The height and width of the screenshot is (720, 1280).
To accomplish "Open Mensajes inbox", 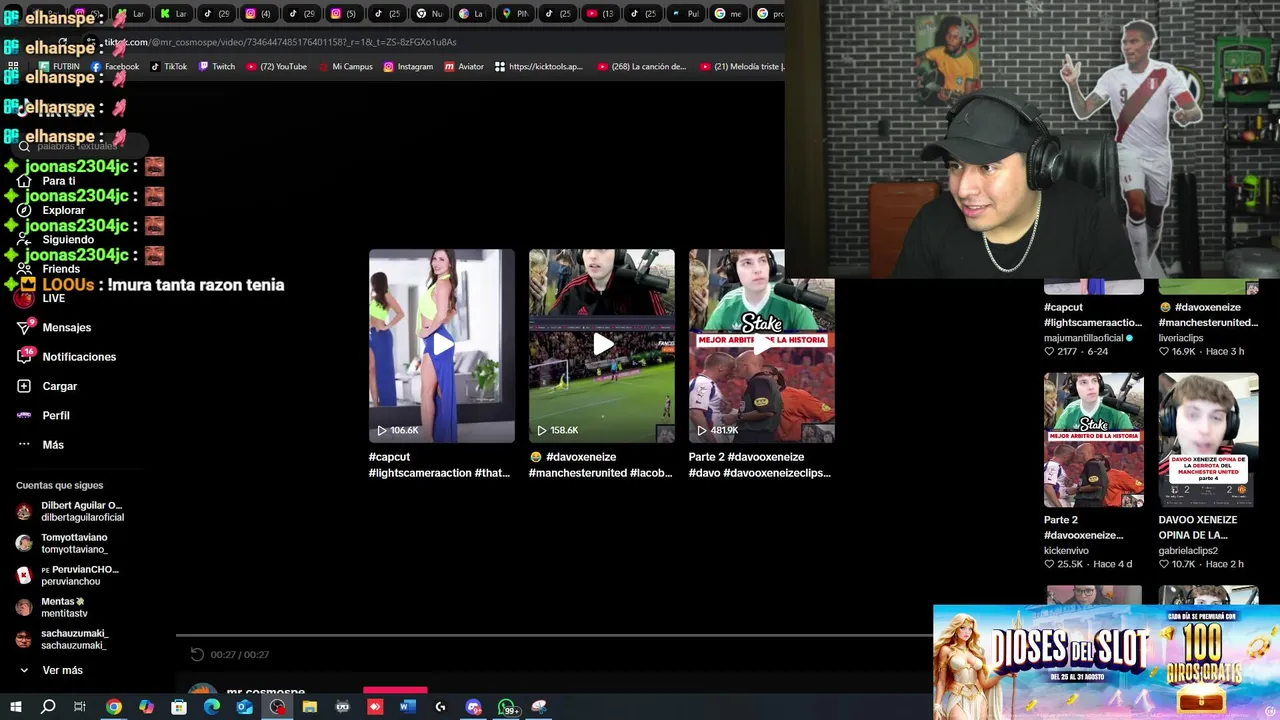I will tap(66, 327).
